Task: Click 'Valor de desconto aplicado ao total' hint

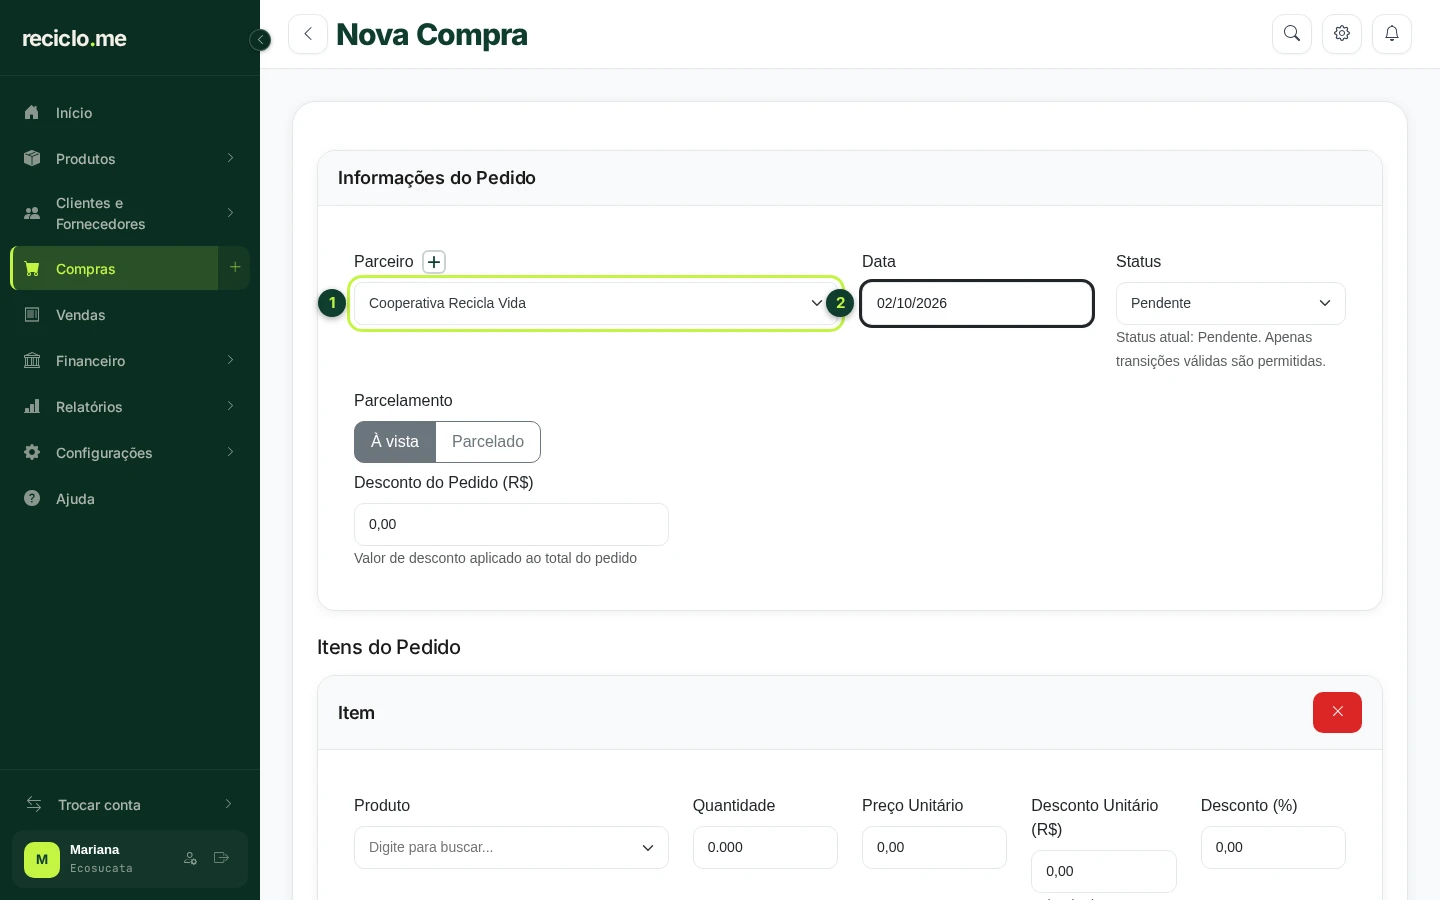Action: tap(495, 558)
